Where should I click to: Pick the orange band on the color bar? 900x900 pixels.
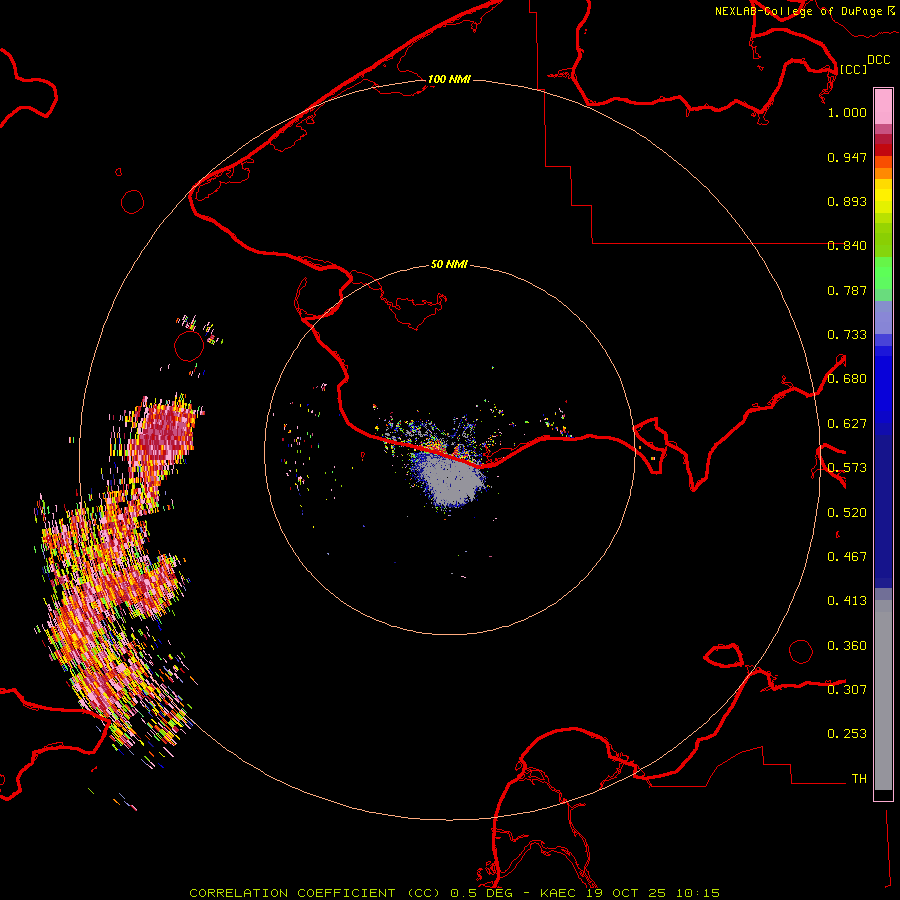883,173
